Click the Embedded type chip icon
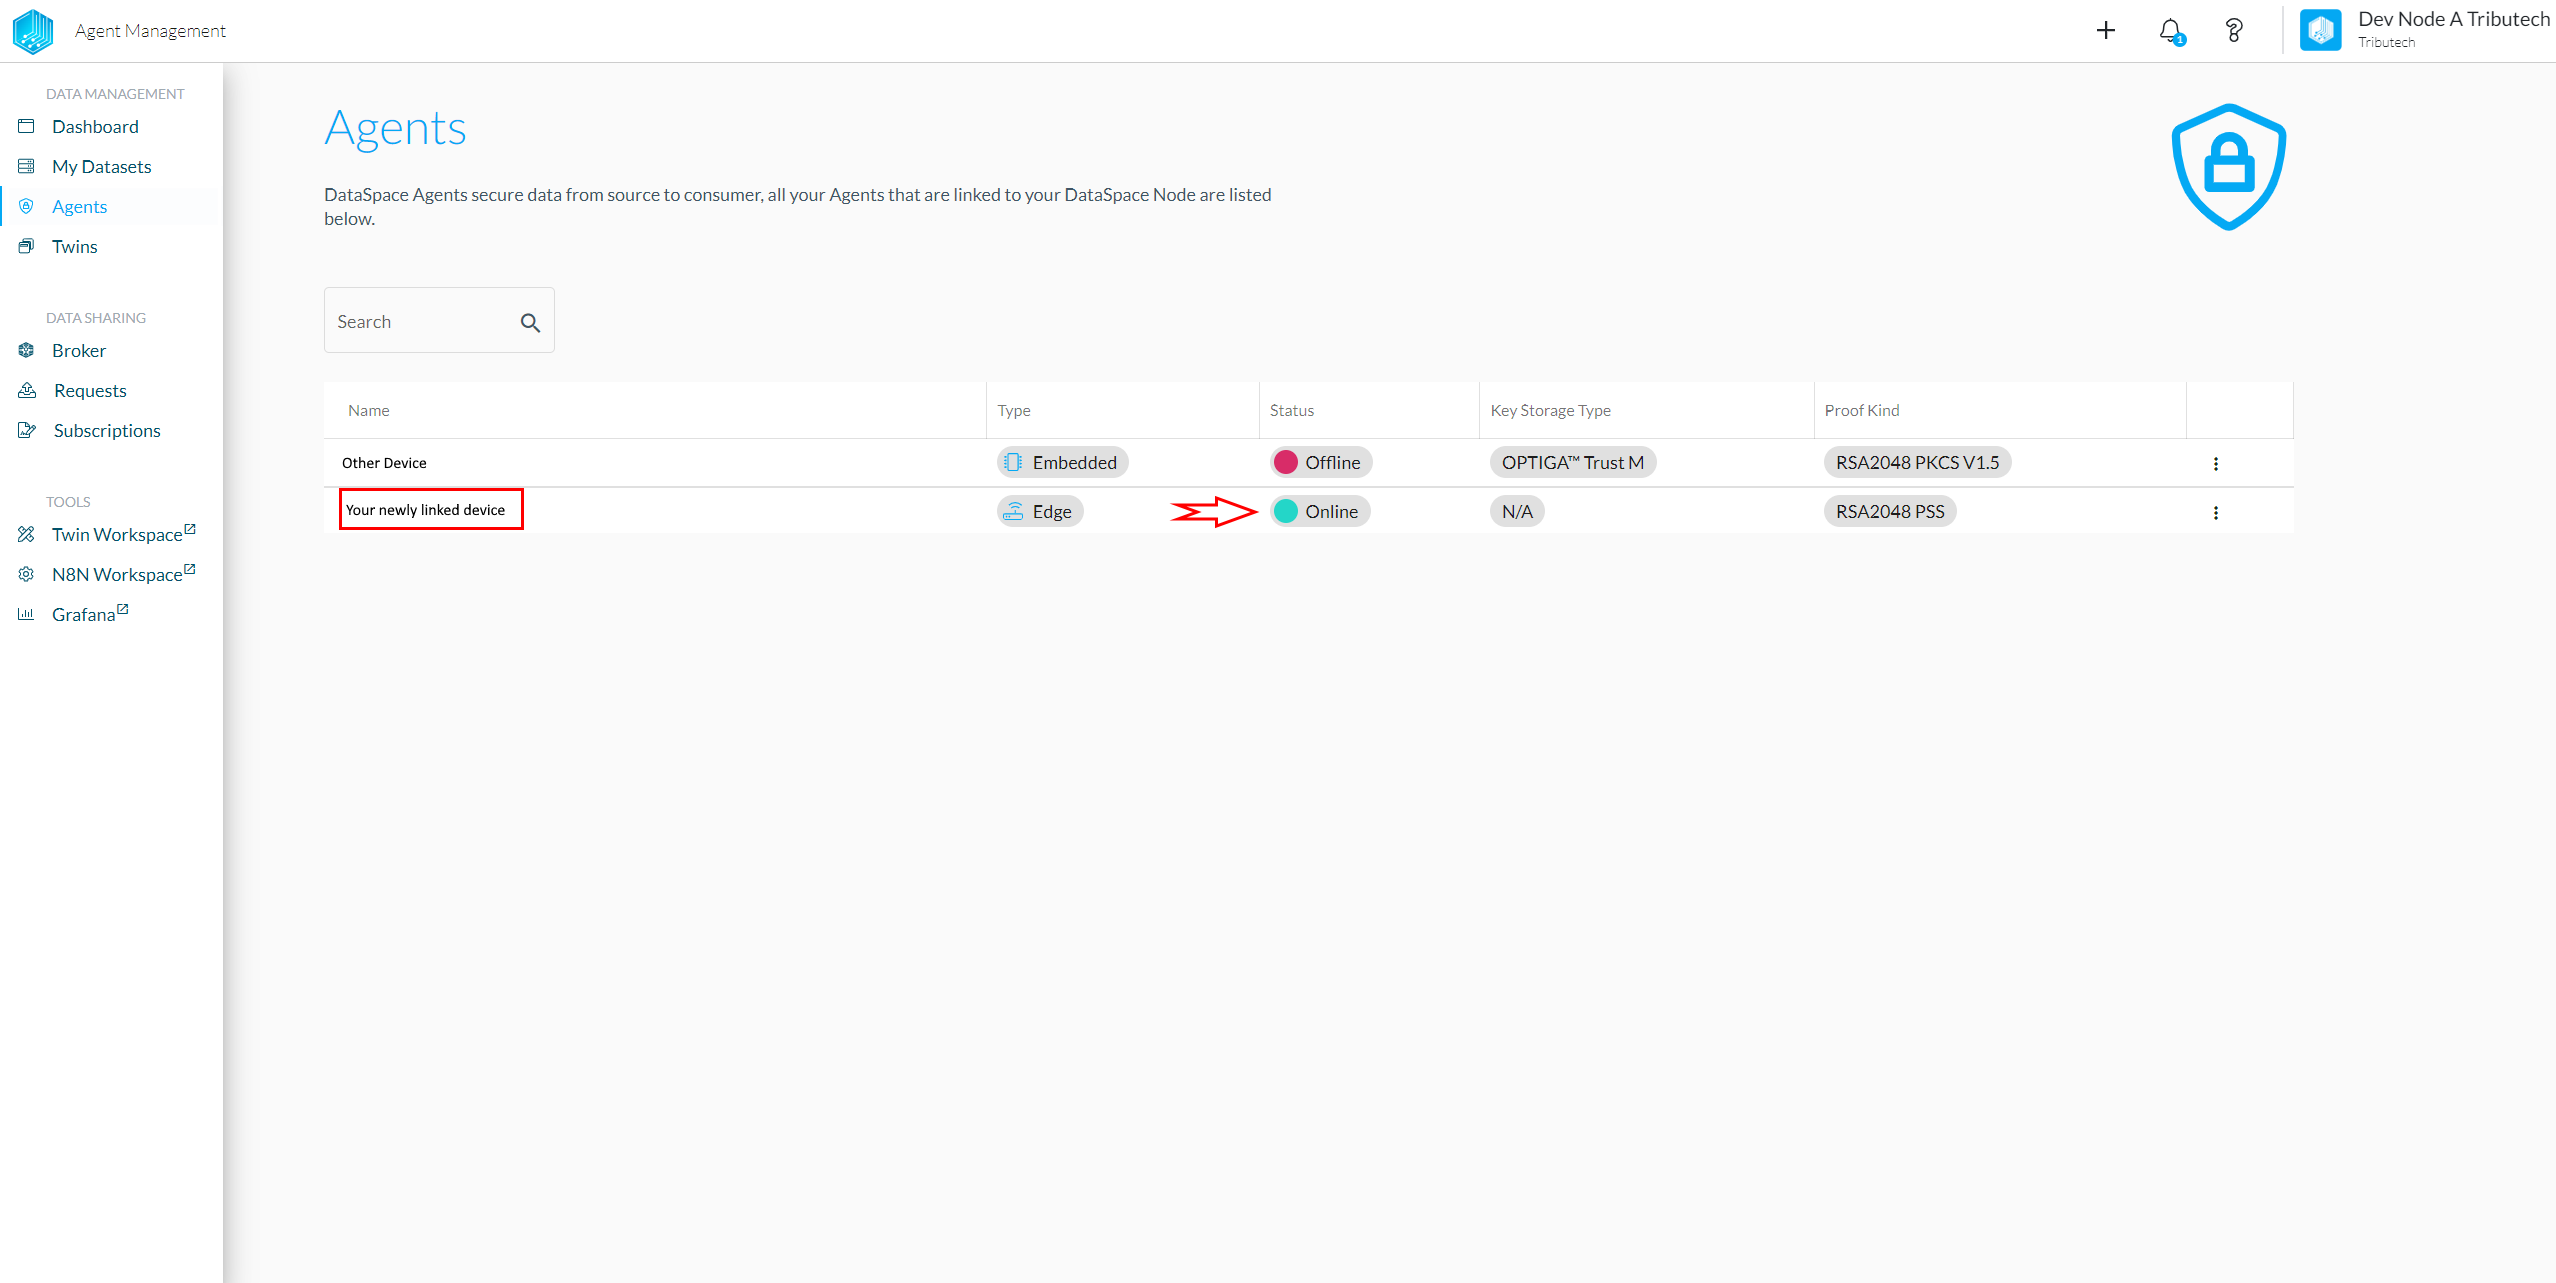 tap(1013, 462)
